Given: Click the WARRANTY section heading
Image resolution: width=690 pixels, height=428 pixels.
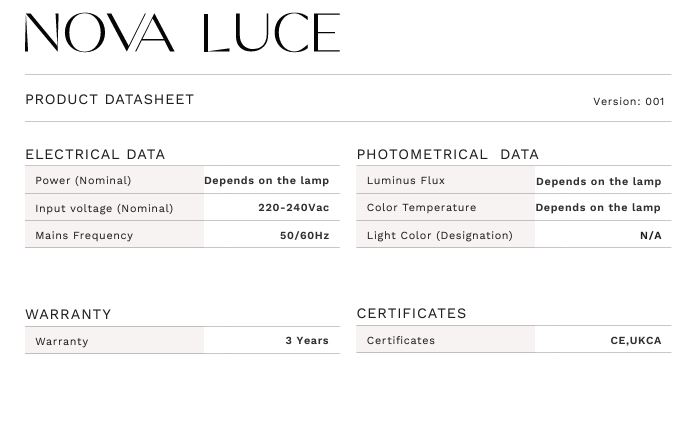Looking at the screenshot, I should point(68,314).
